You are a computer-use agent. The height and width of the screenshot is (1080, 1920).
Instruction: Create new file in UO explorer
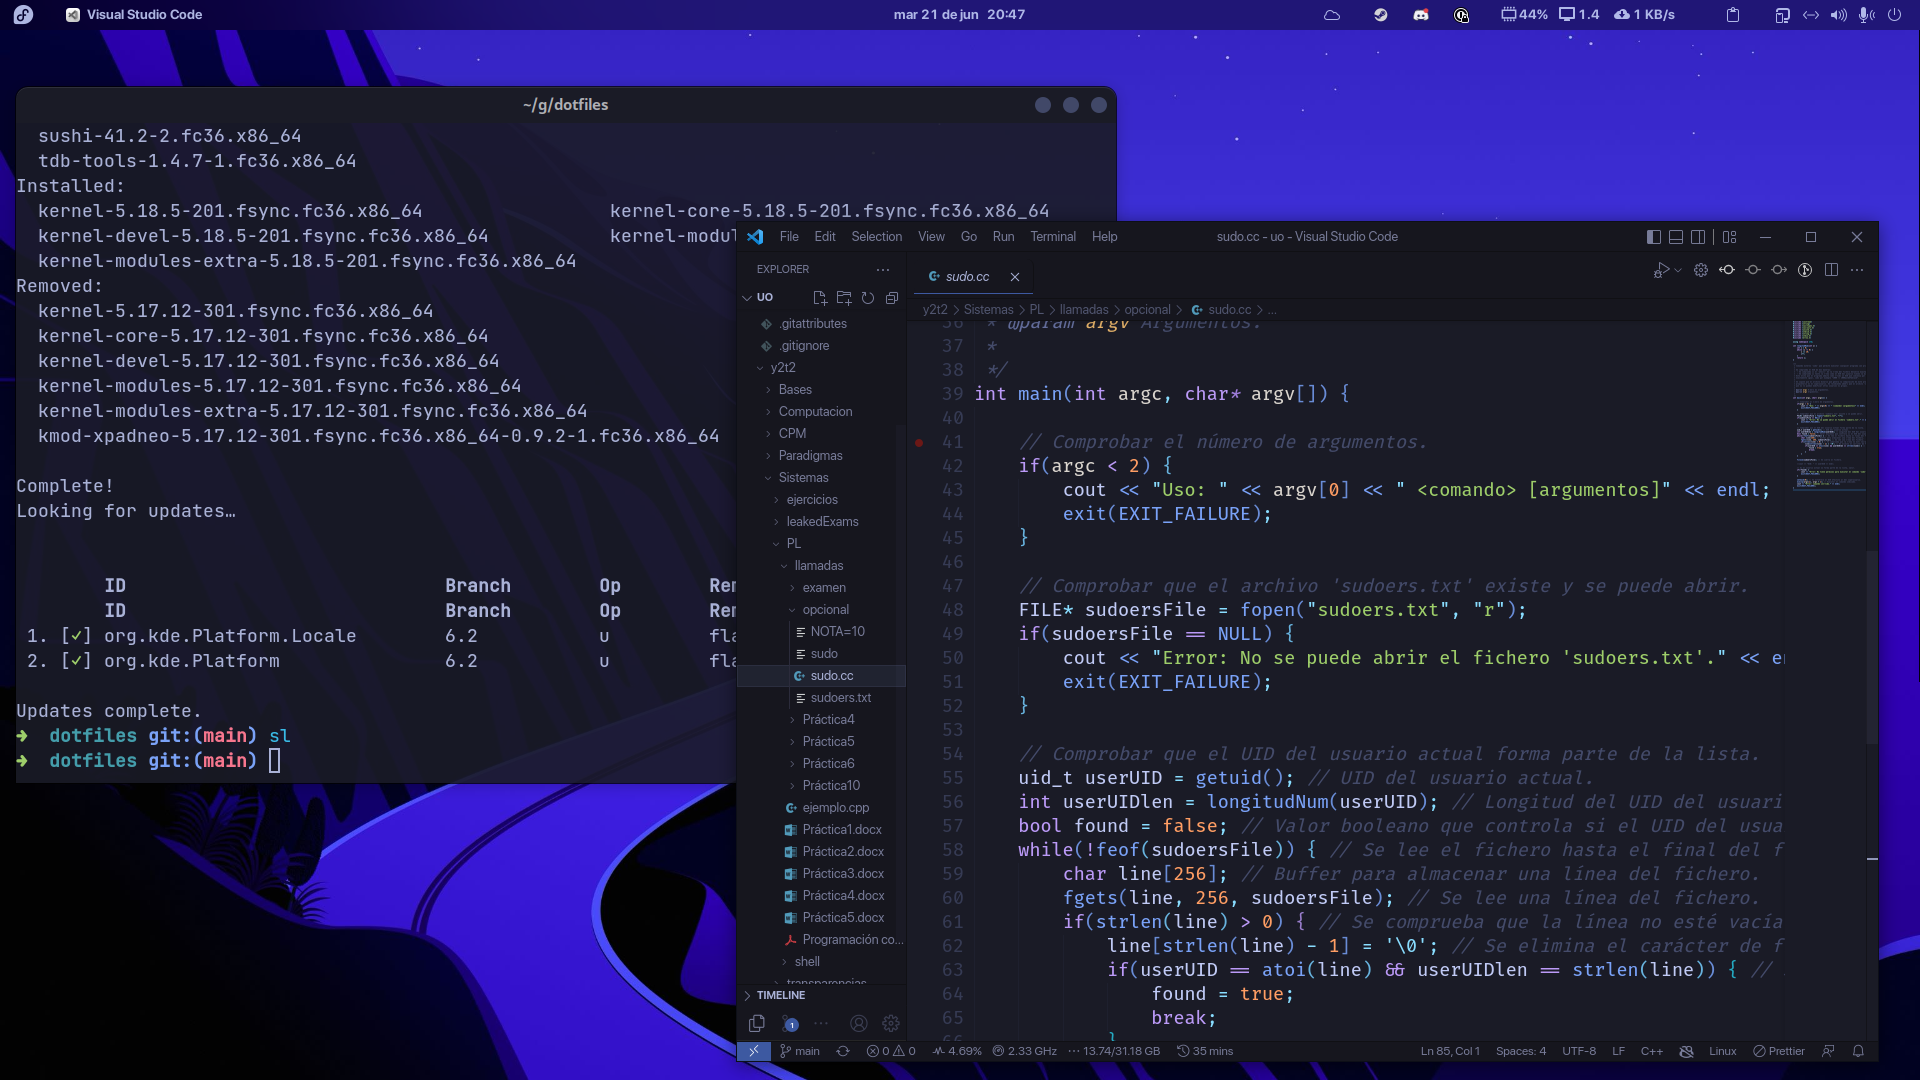(x=820, y=298)
